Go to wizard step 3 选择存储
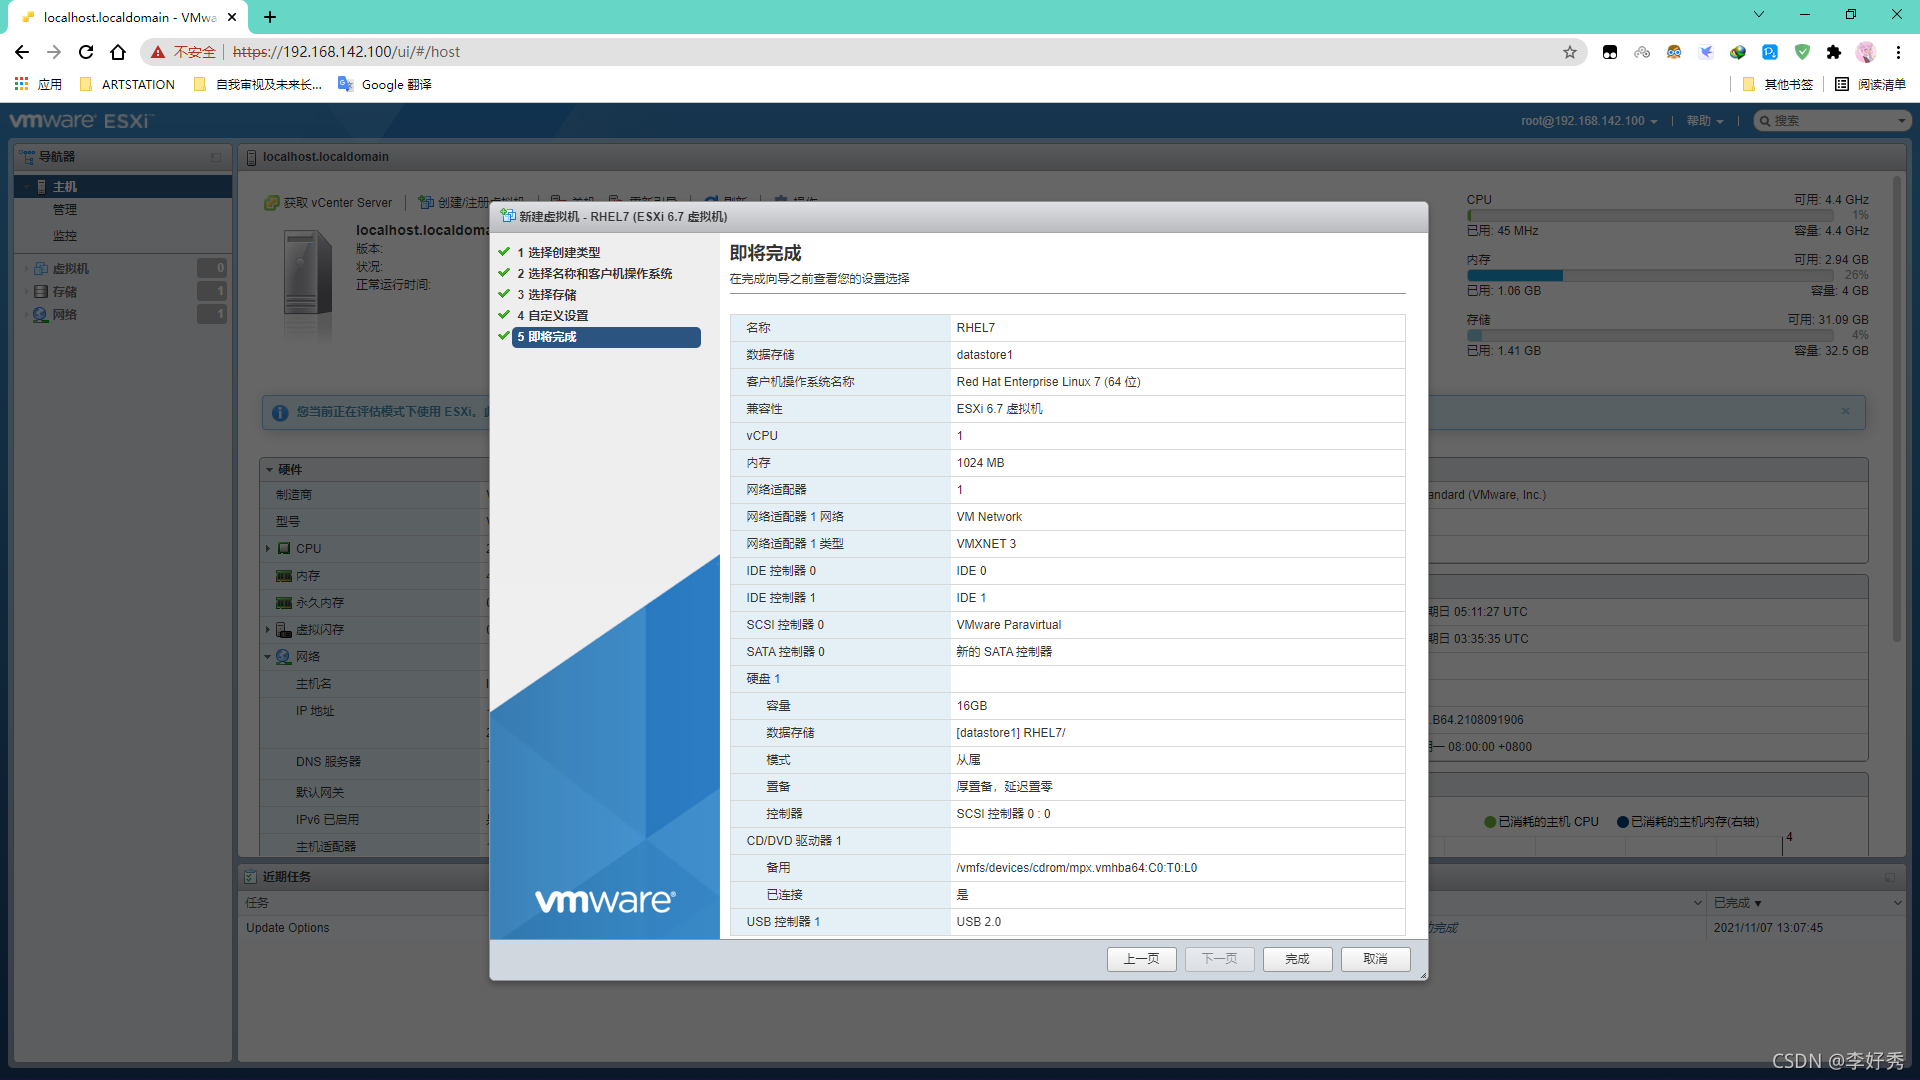 [546, 295]
